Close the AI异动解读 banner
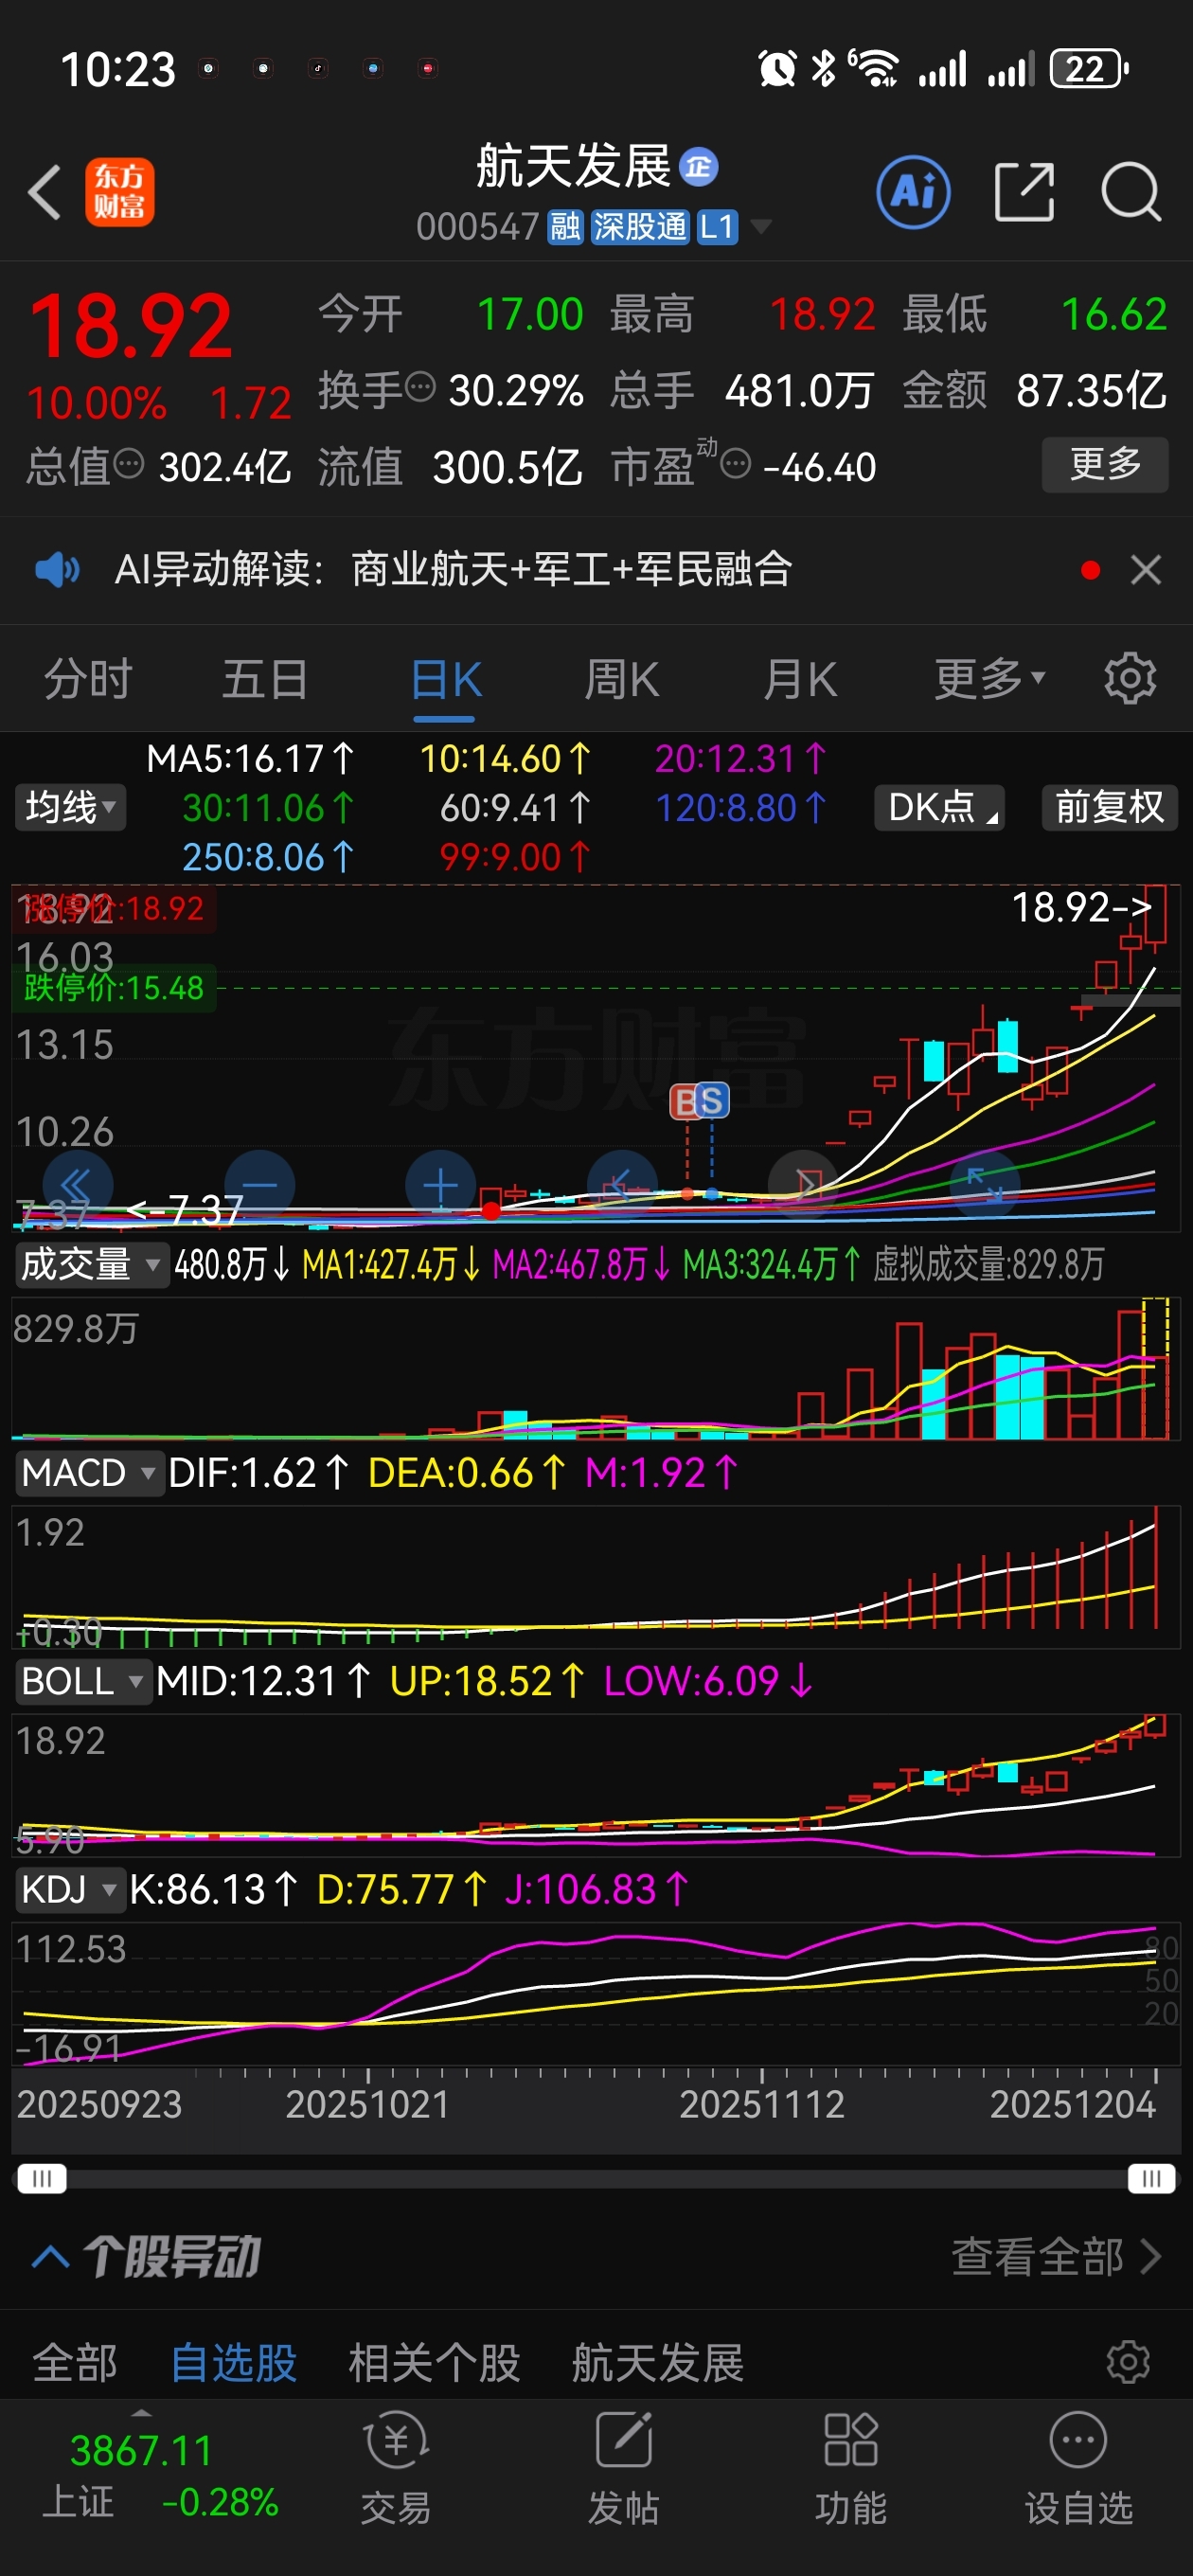 coord(1146,570)
